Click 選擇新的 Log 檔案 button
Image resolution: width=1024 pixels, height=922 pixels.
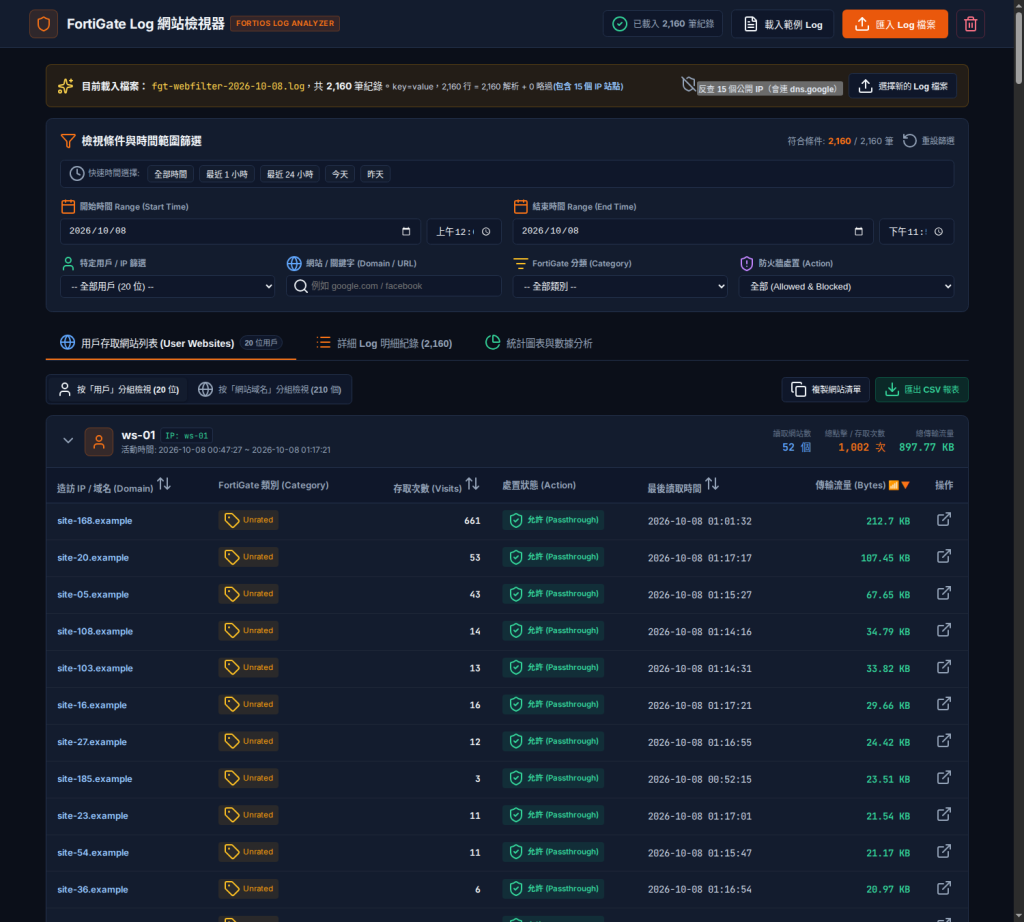pyautogui.click(x=903, y=86)
